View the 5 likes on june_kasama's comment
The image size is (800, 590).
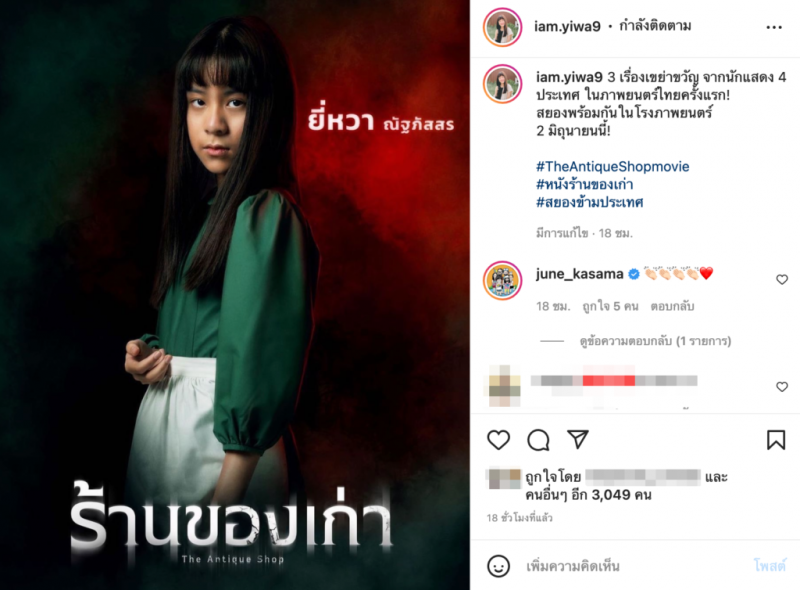(610, 306)
